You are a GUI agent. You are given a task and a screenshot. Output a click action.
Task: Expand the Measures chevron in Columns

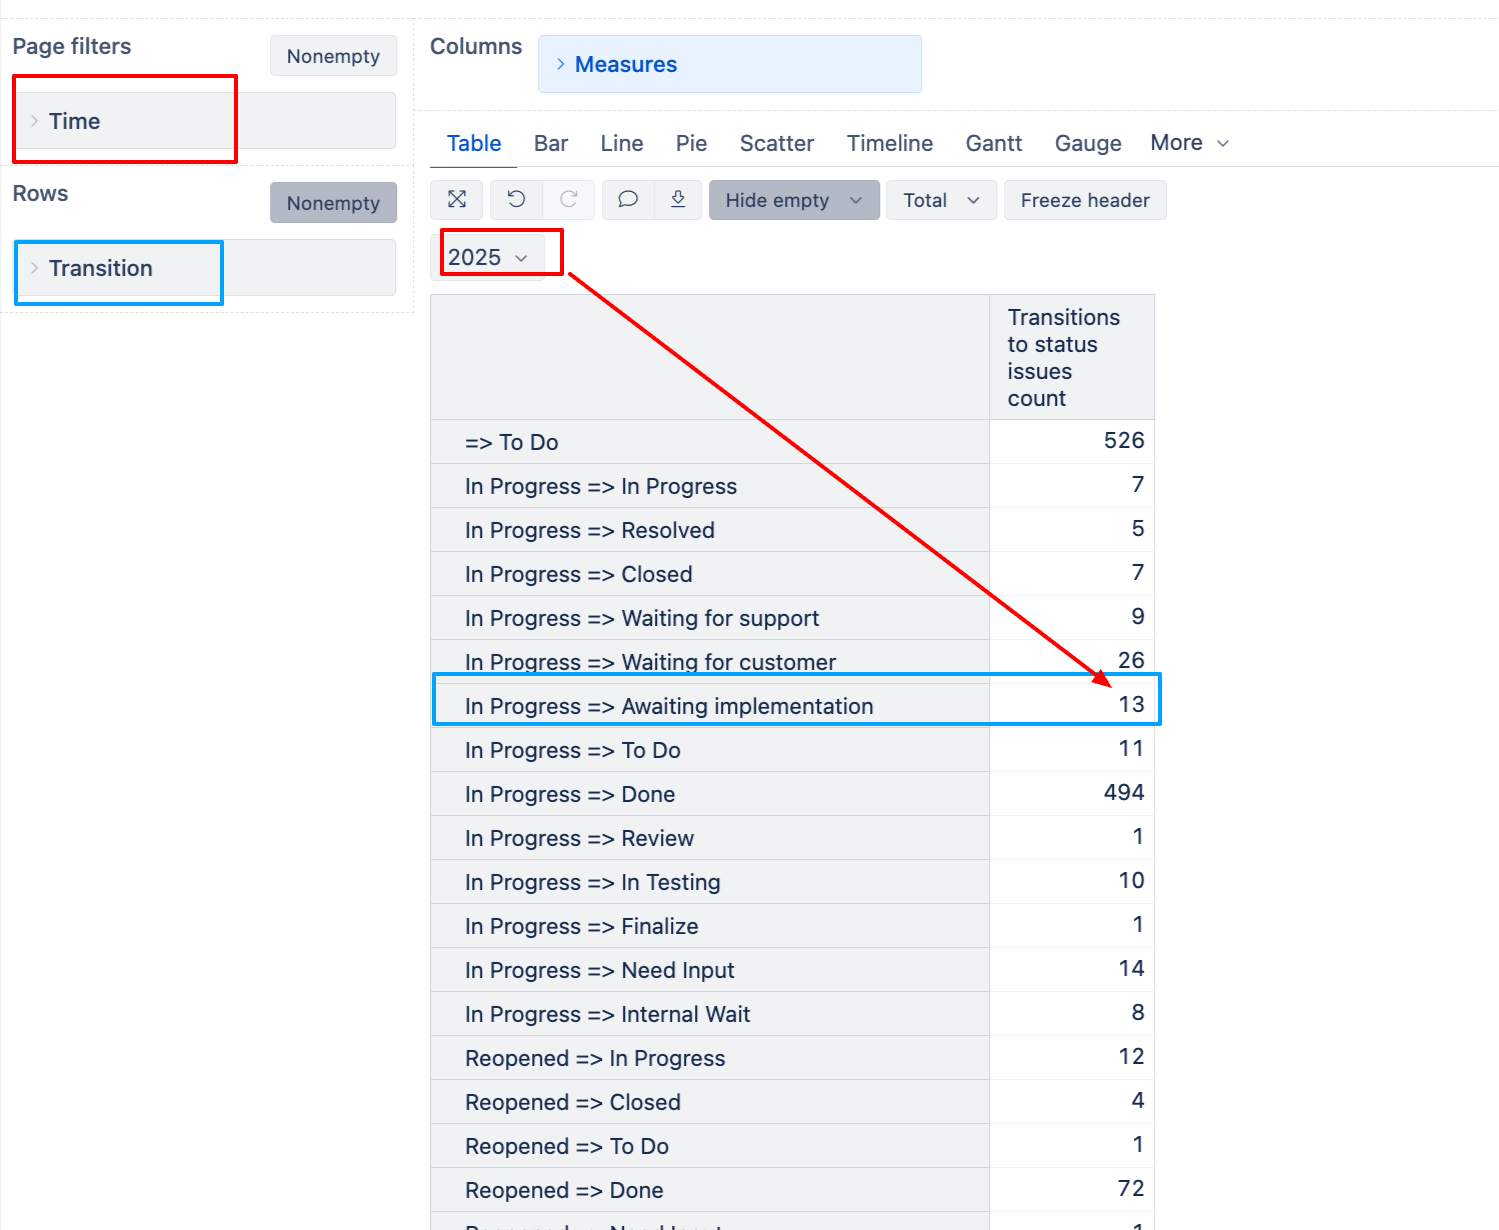(x=560, y=64)
